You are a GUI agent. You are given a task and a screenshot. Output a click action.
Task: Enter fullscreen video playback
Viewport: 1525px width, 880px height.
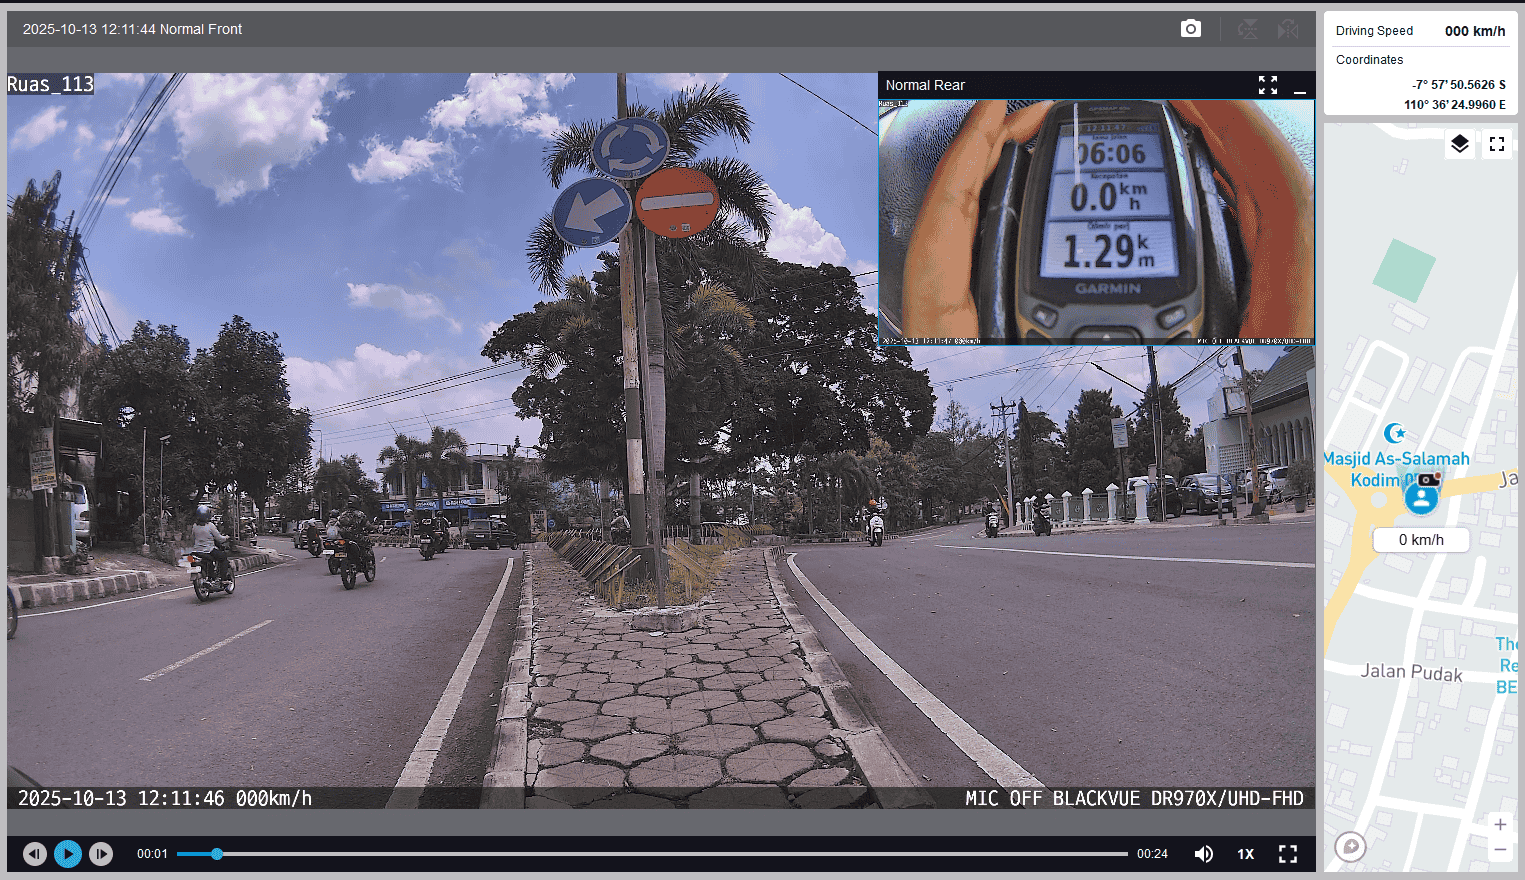(1287, 853)
